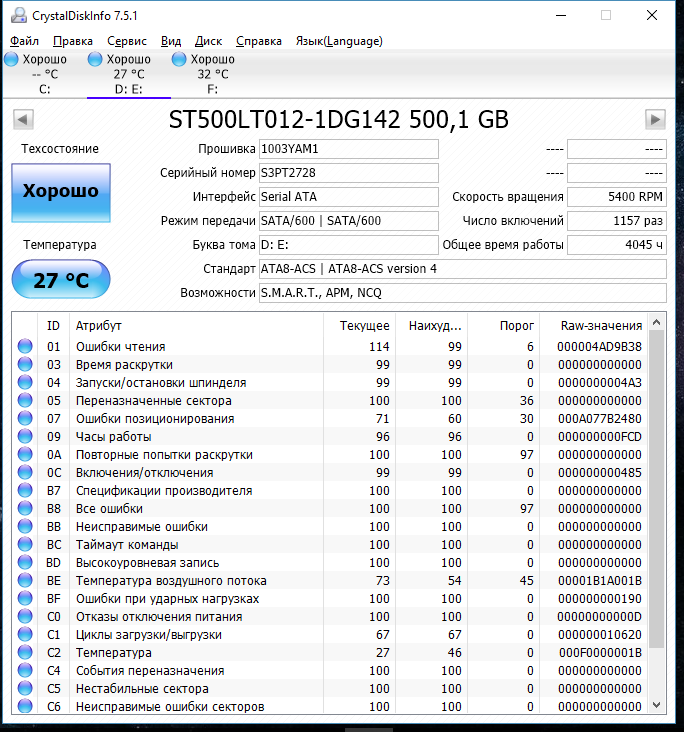
Task: Click status circle for Ошибки при ударных нагрузках
Action: [25, 598]
